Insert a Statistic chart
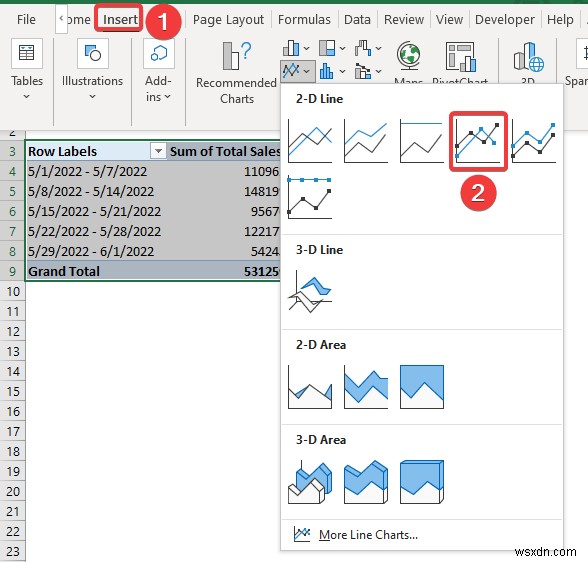Viewport: 588px width, 562px height. coord(327,70)
